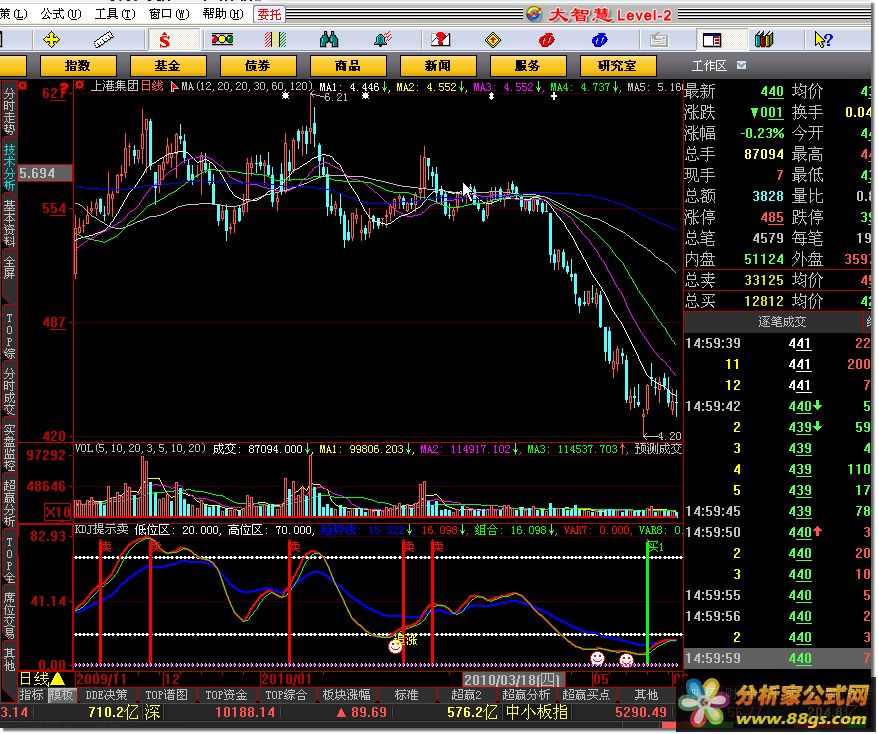
Task: Switch to the DDE决策 indicator tab
Action: tap(108, 695)
